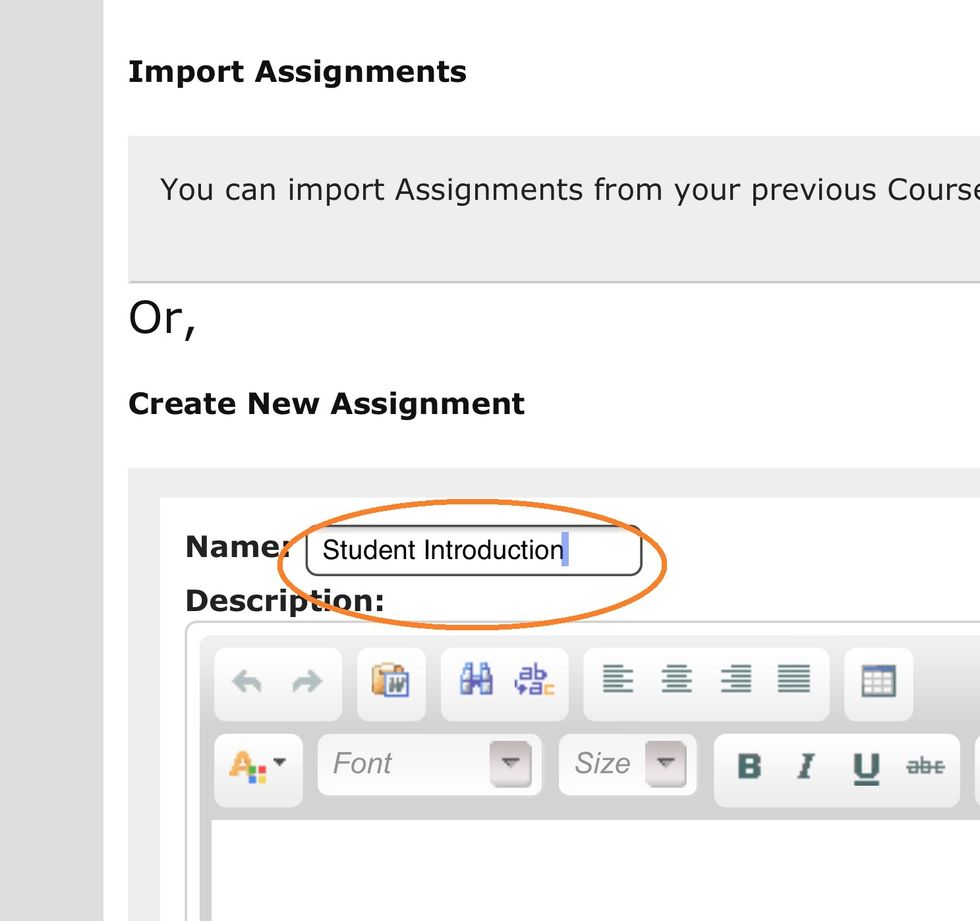Click the Create New Assignment heading

(326, 404)
